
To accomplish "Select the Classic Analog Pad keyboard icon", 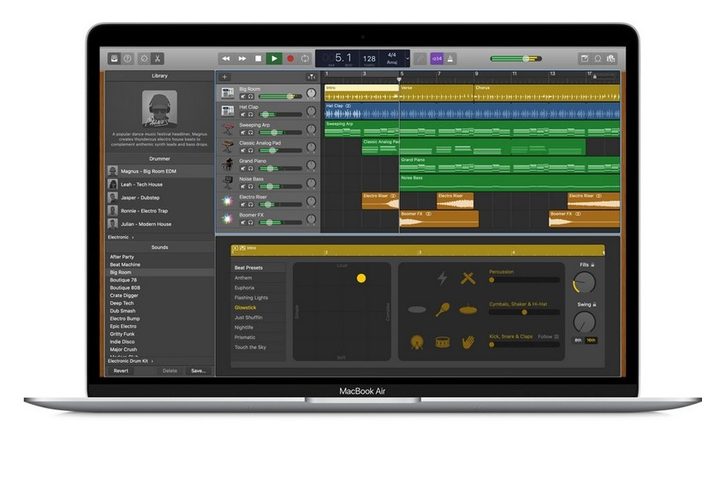I will tap(227, 147).
